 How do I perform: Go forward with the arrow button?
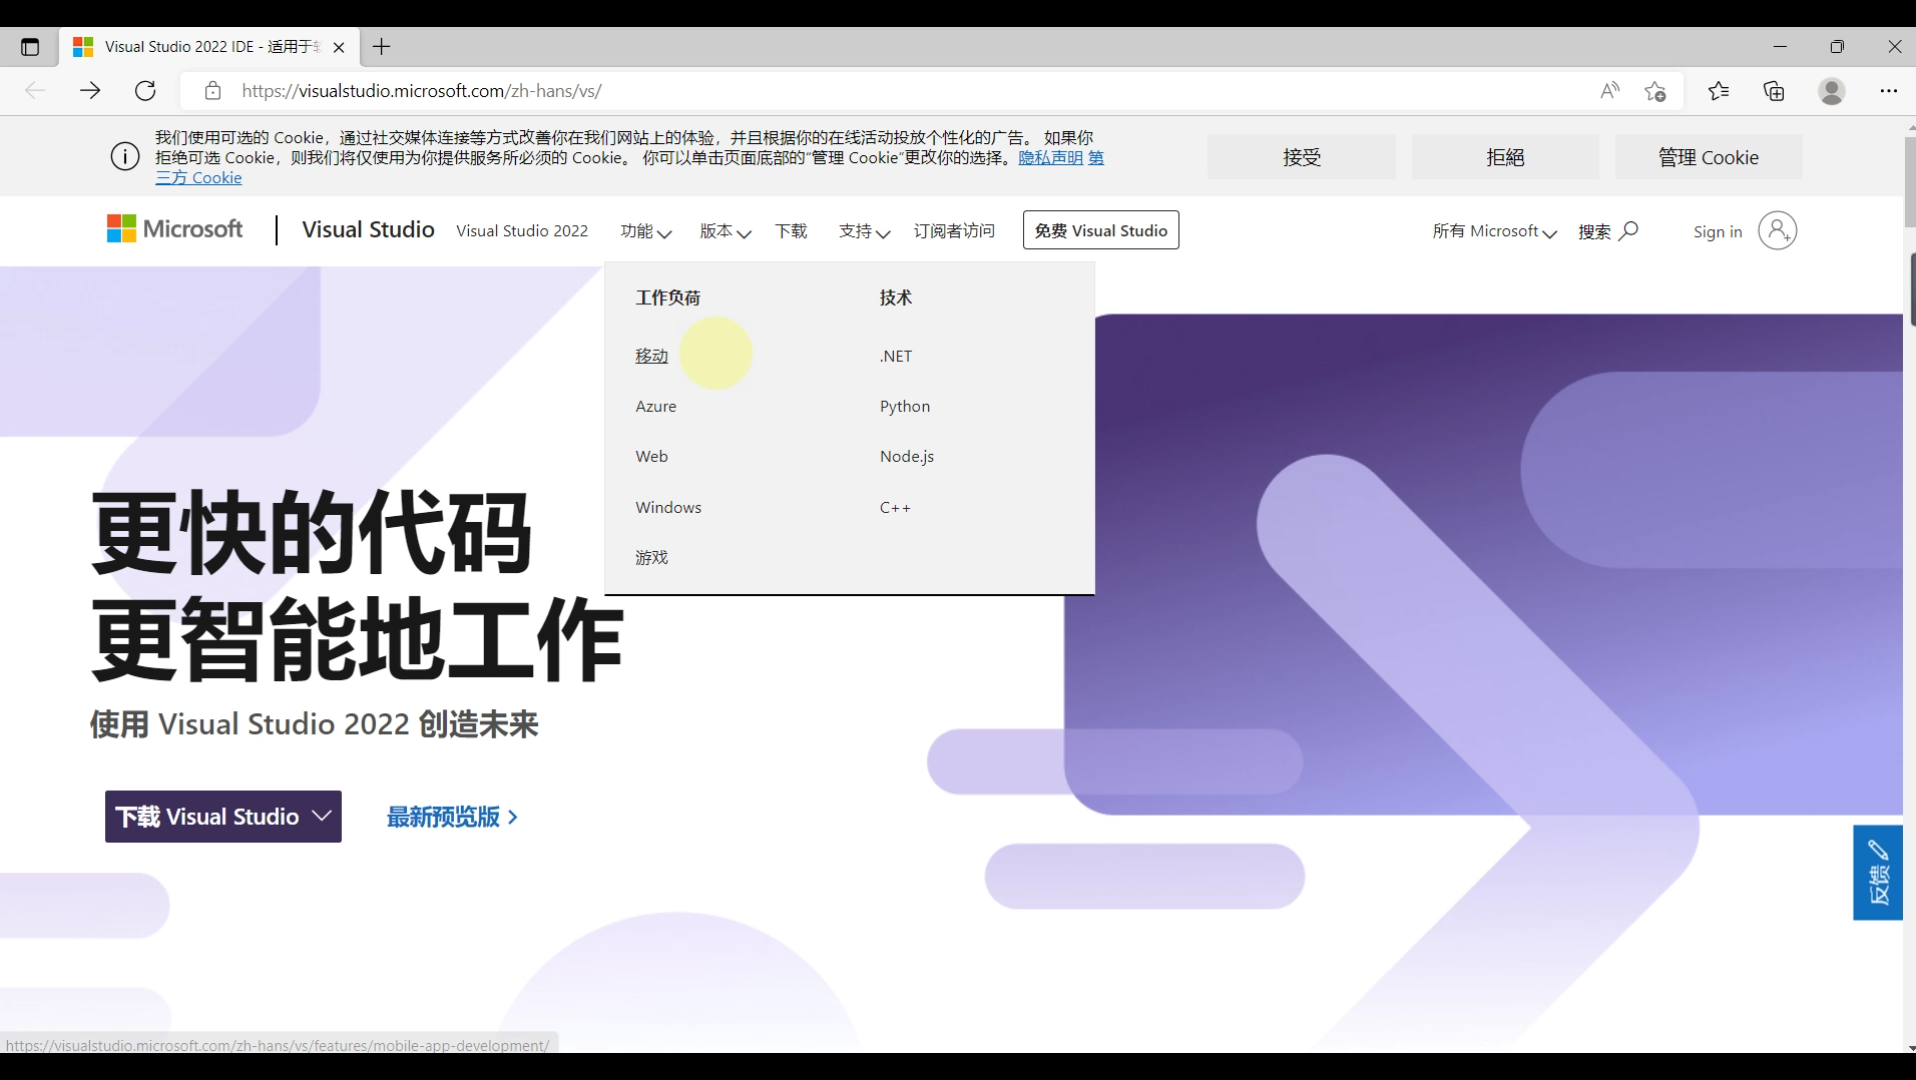(90, 91)
